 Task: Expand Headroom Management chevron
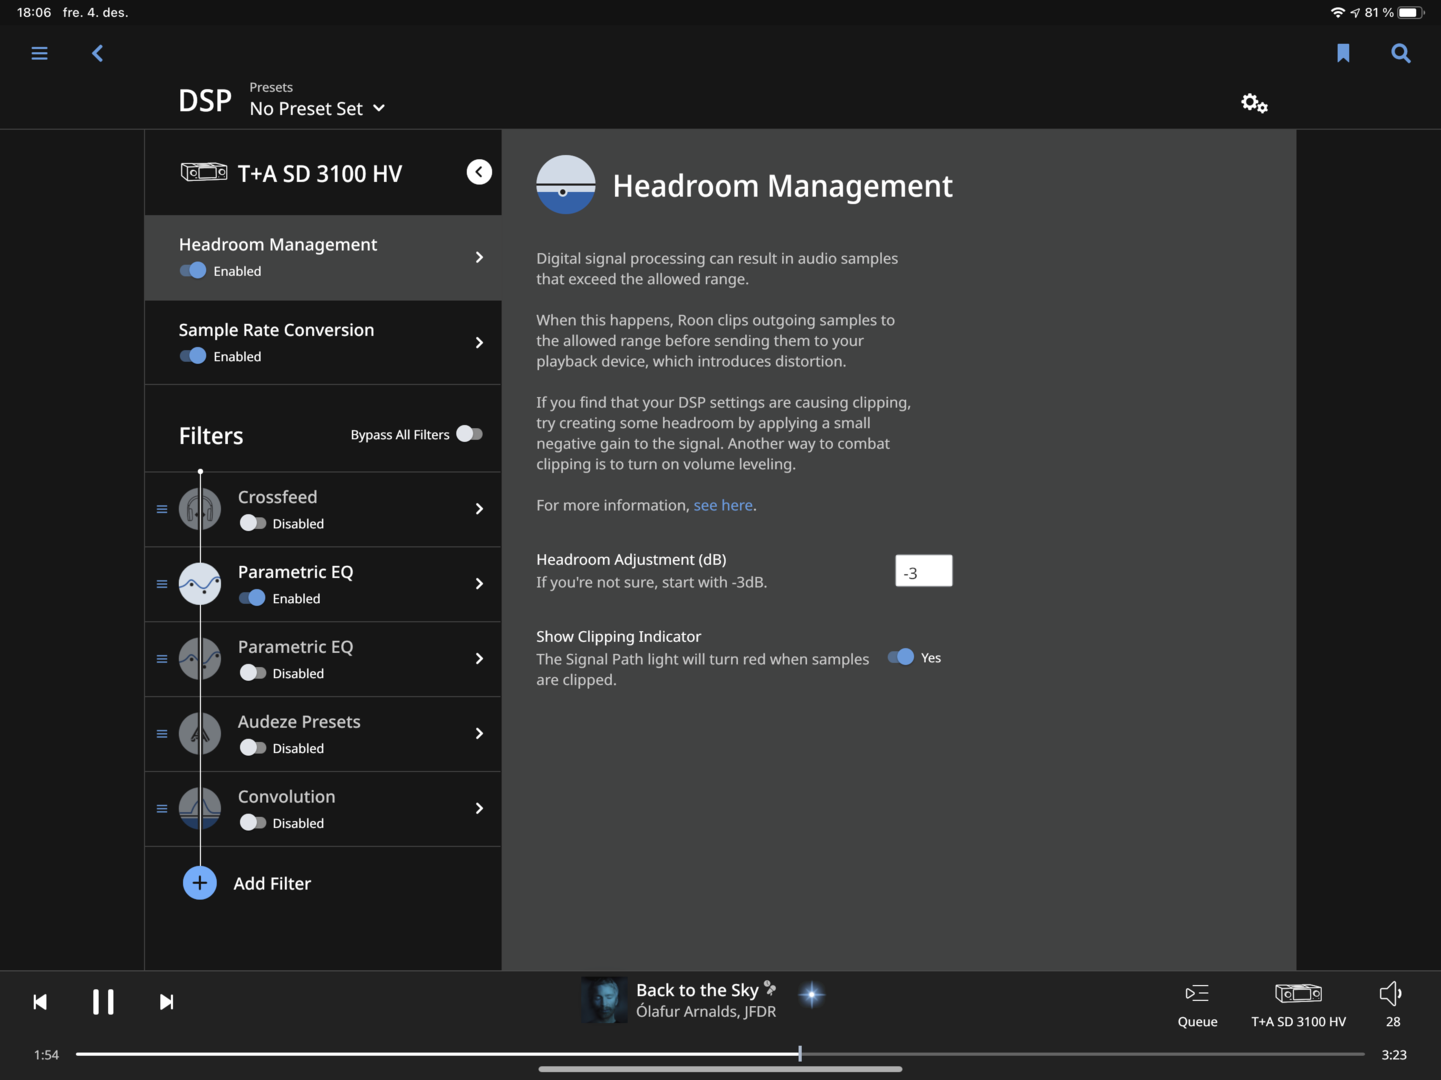point(479,257)
